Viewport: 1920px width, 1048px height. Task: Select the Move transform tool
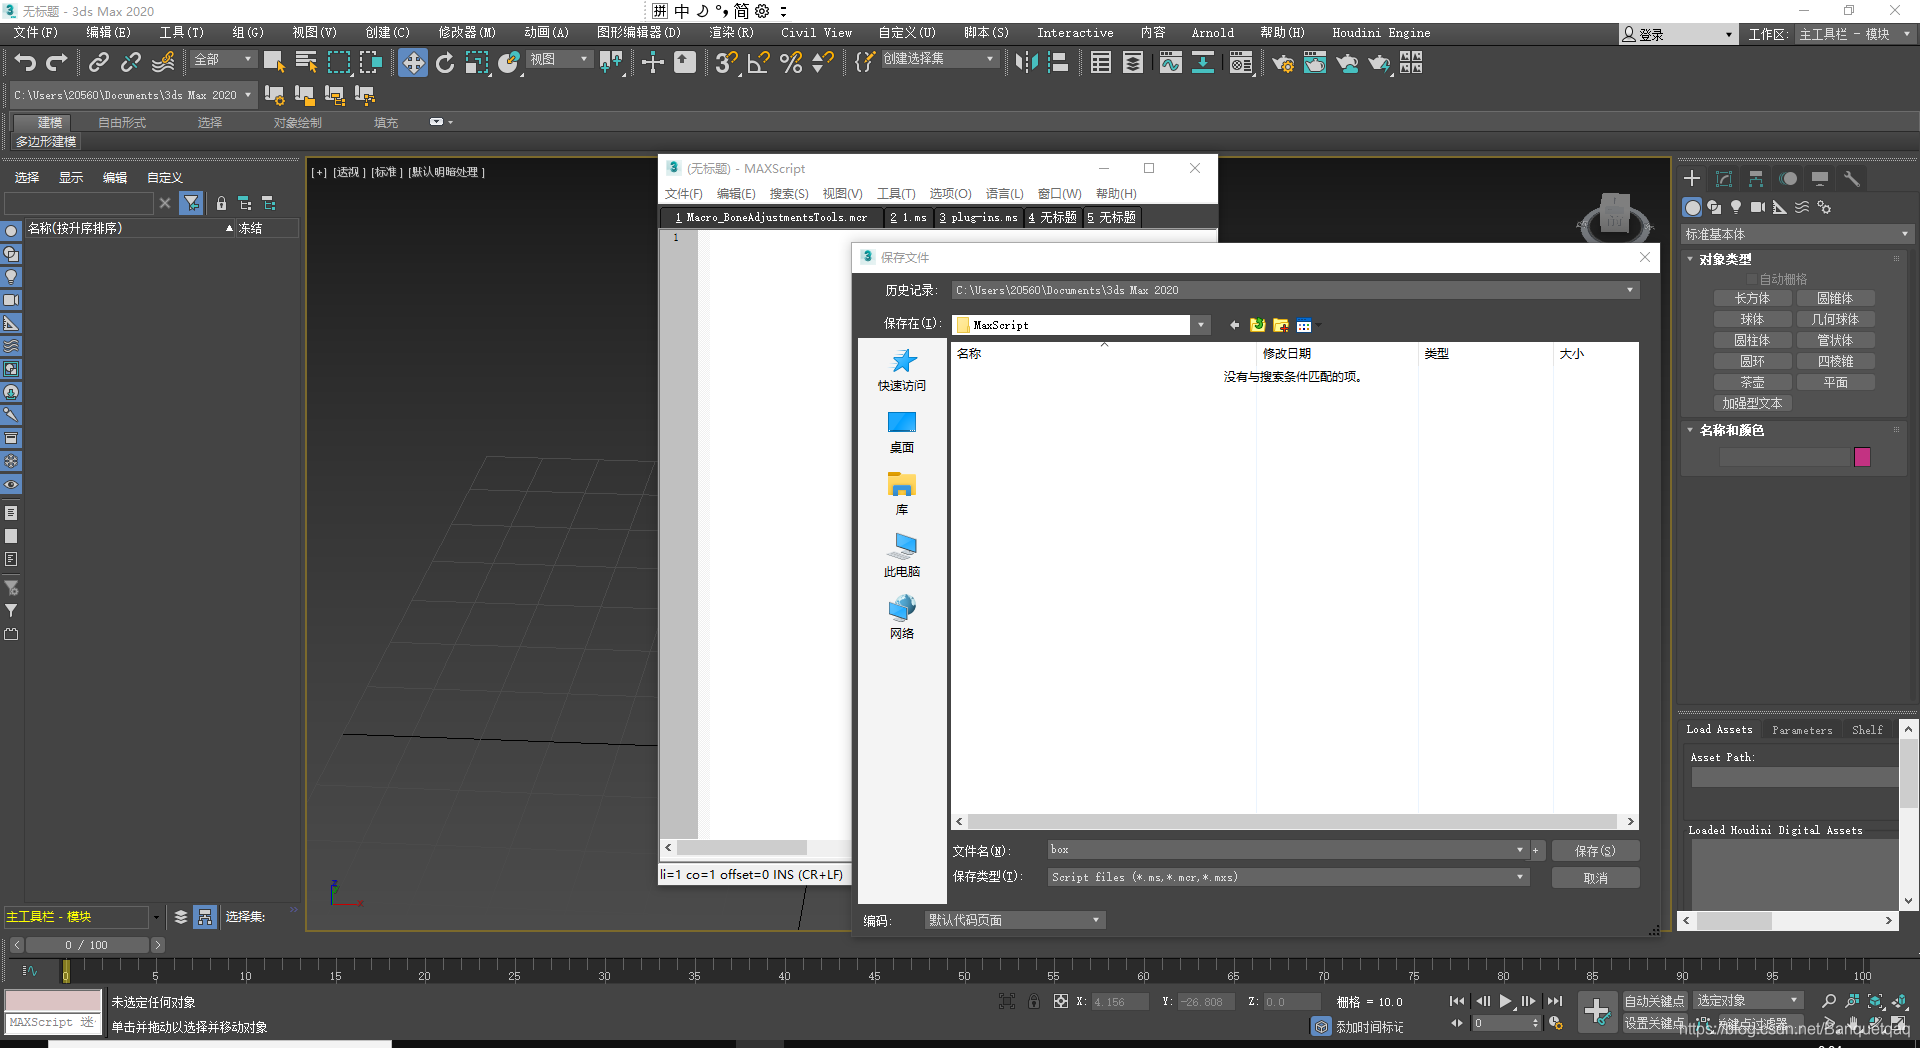tap(412, 63)
